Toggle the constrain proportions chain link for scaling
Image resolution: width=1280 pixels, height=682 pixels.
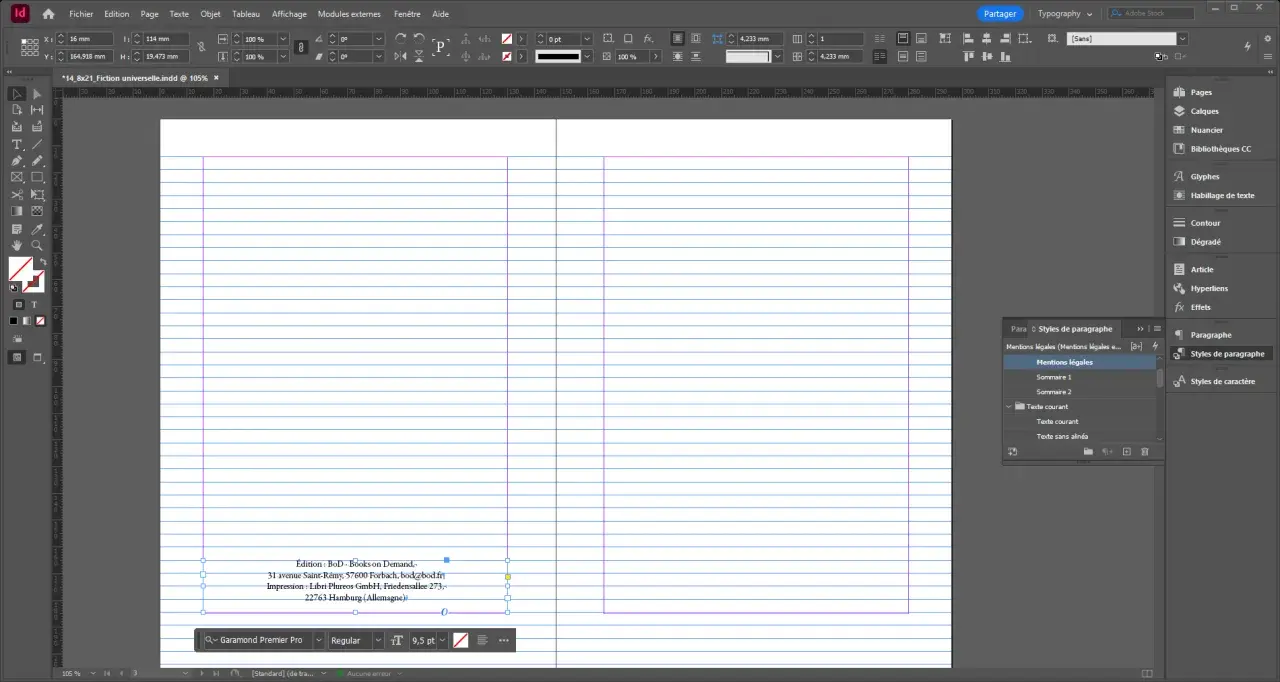point(301,48)
